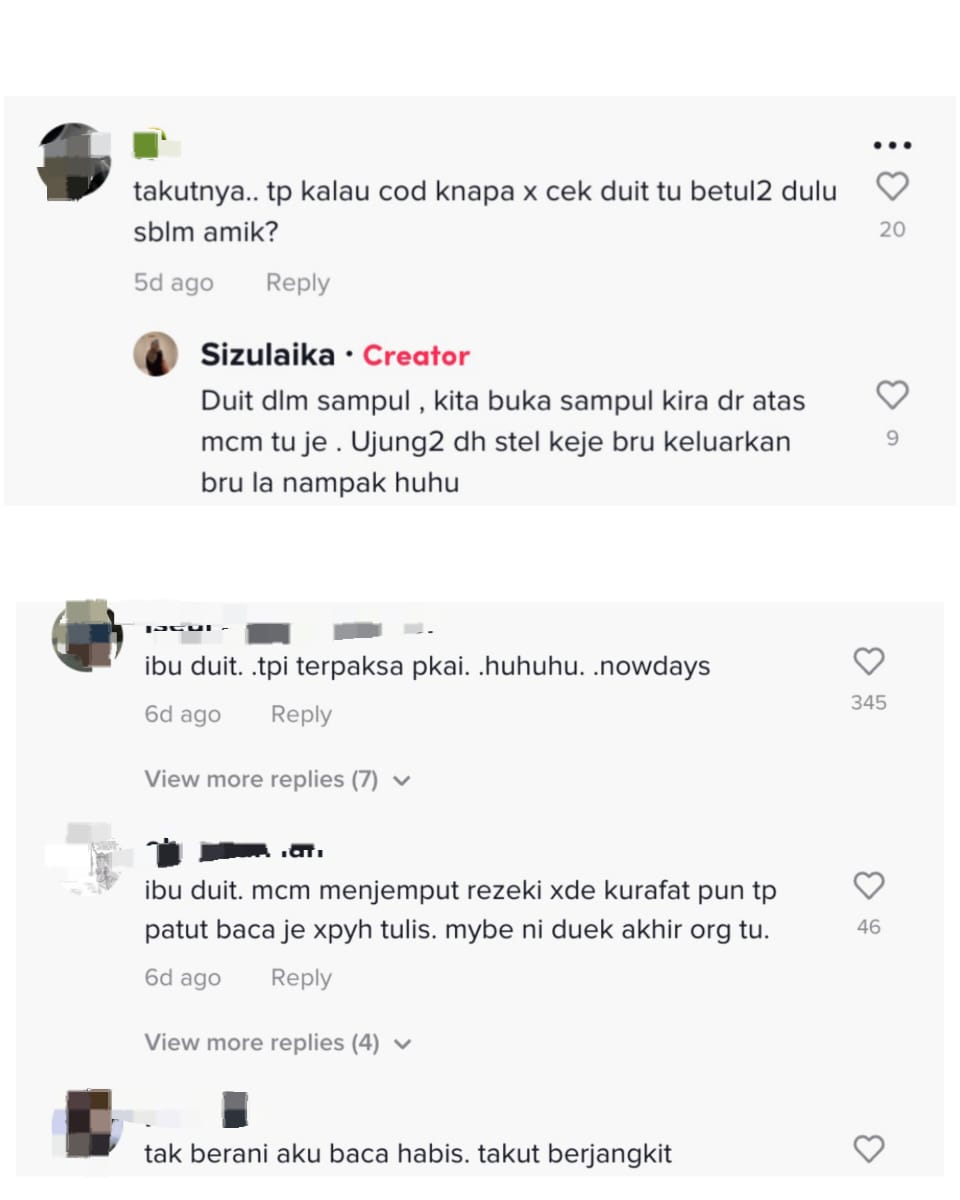
Task: Open the green first commenter username
Action: [156, 145]
